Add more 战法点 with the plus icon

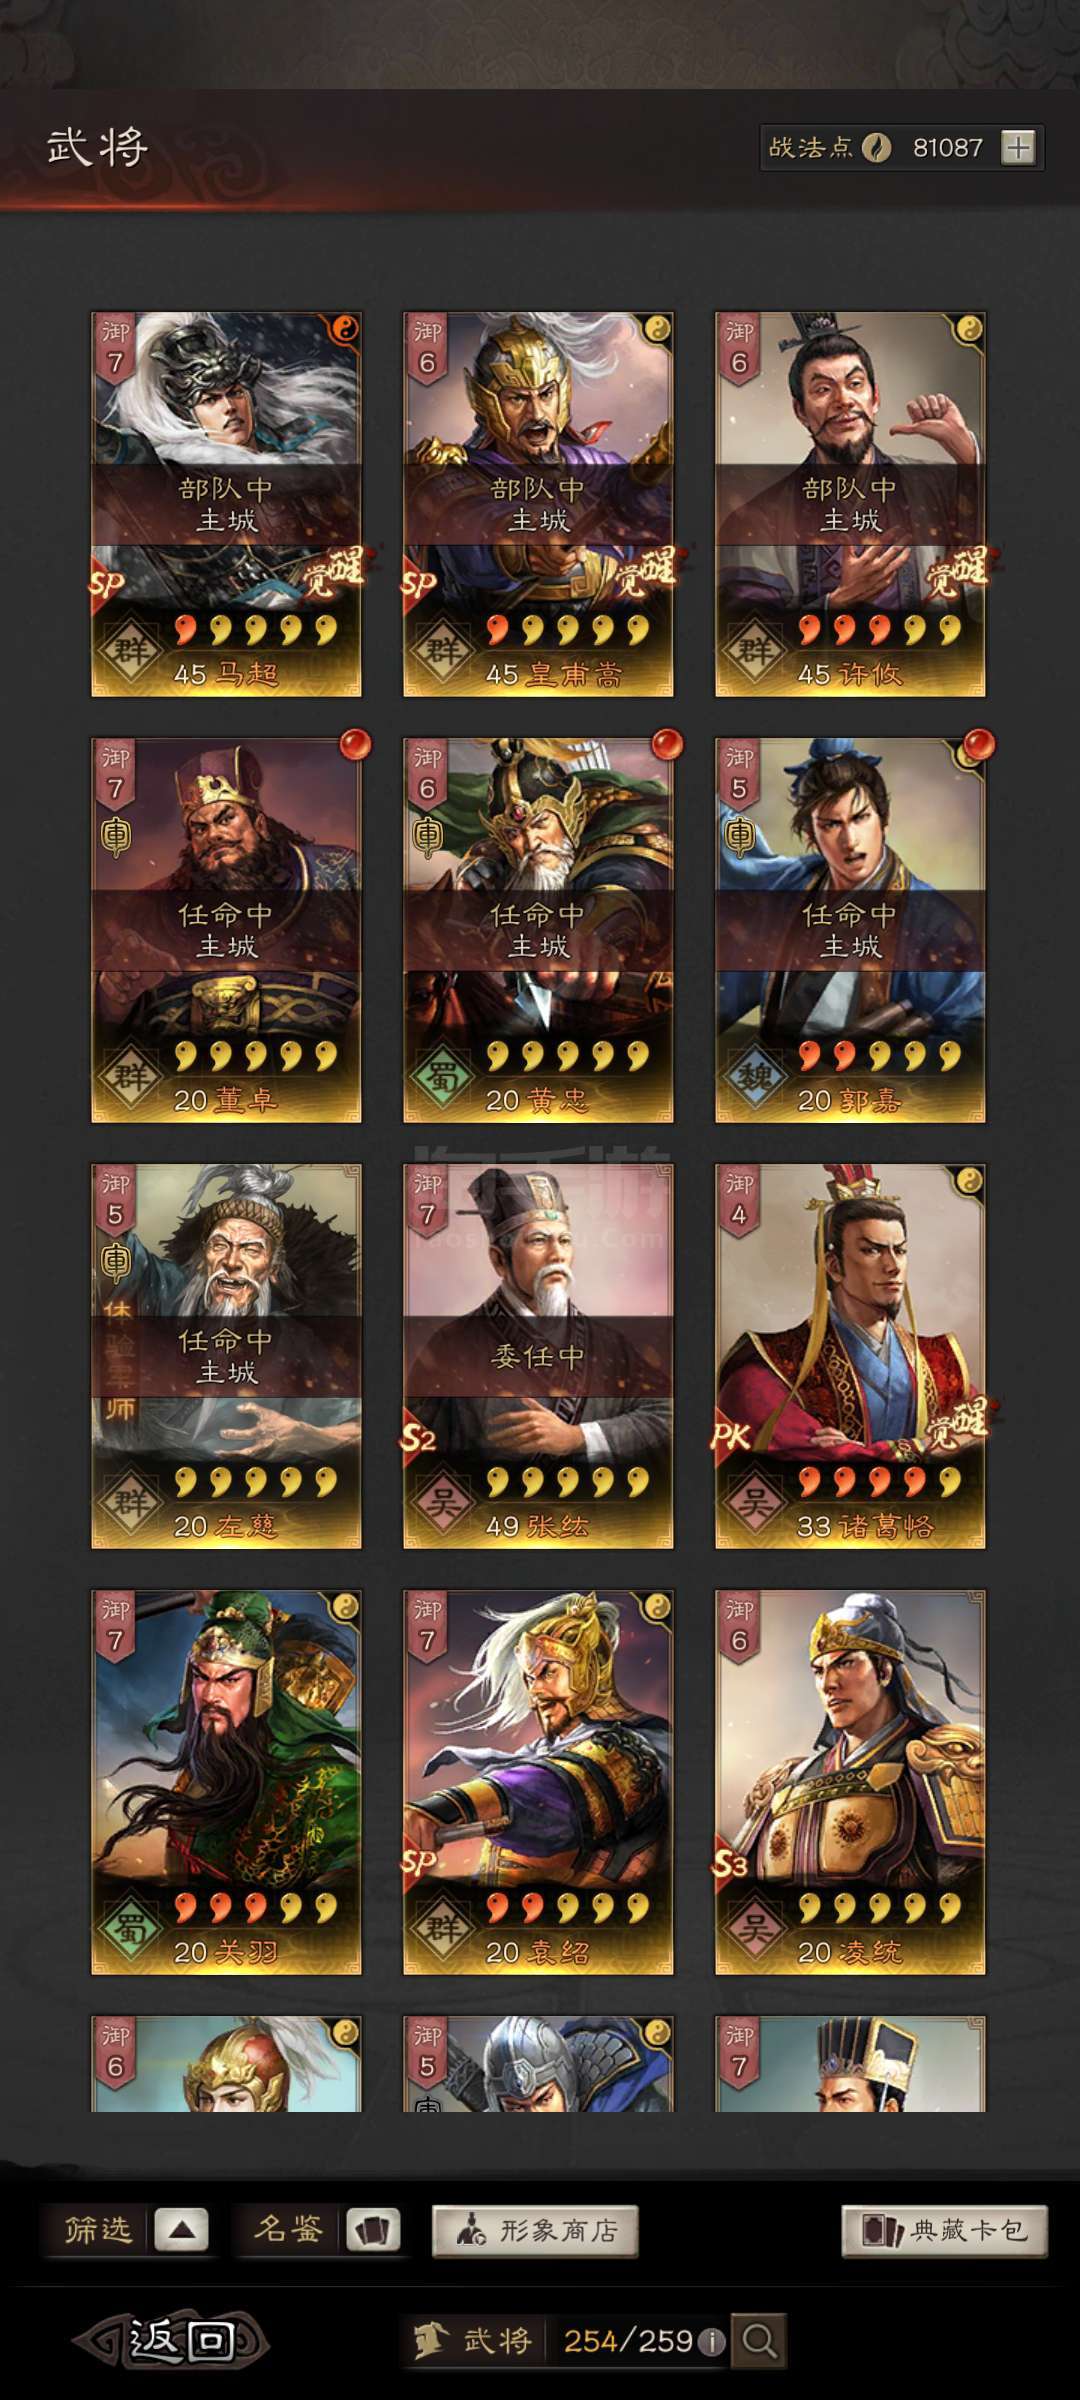[1018, 148]
